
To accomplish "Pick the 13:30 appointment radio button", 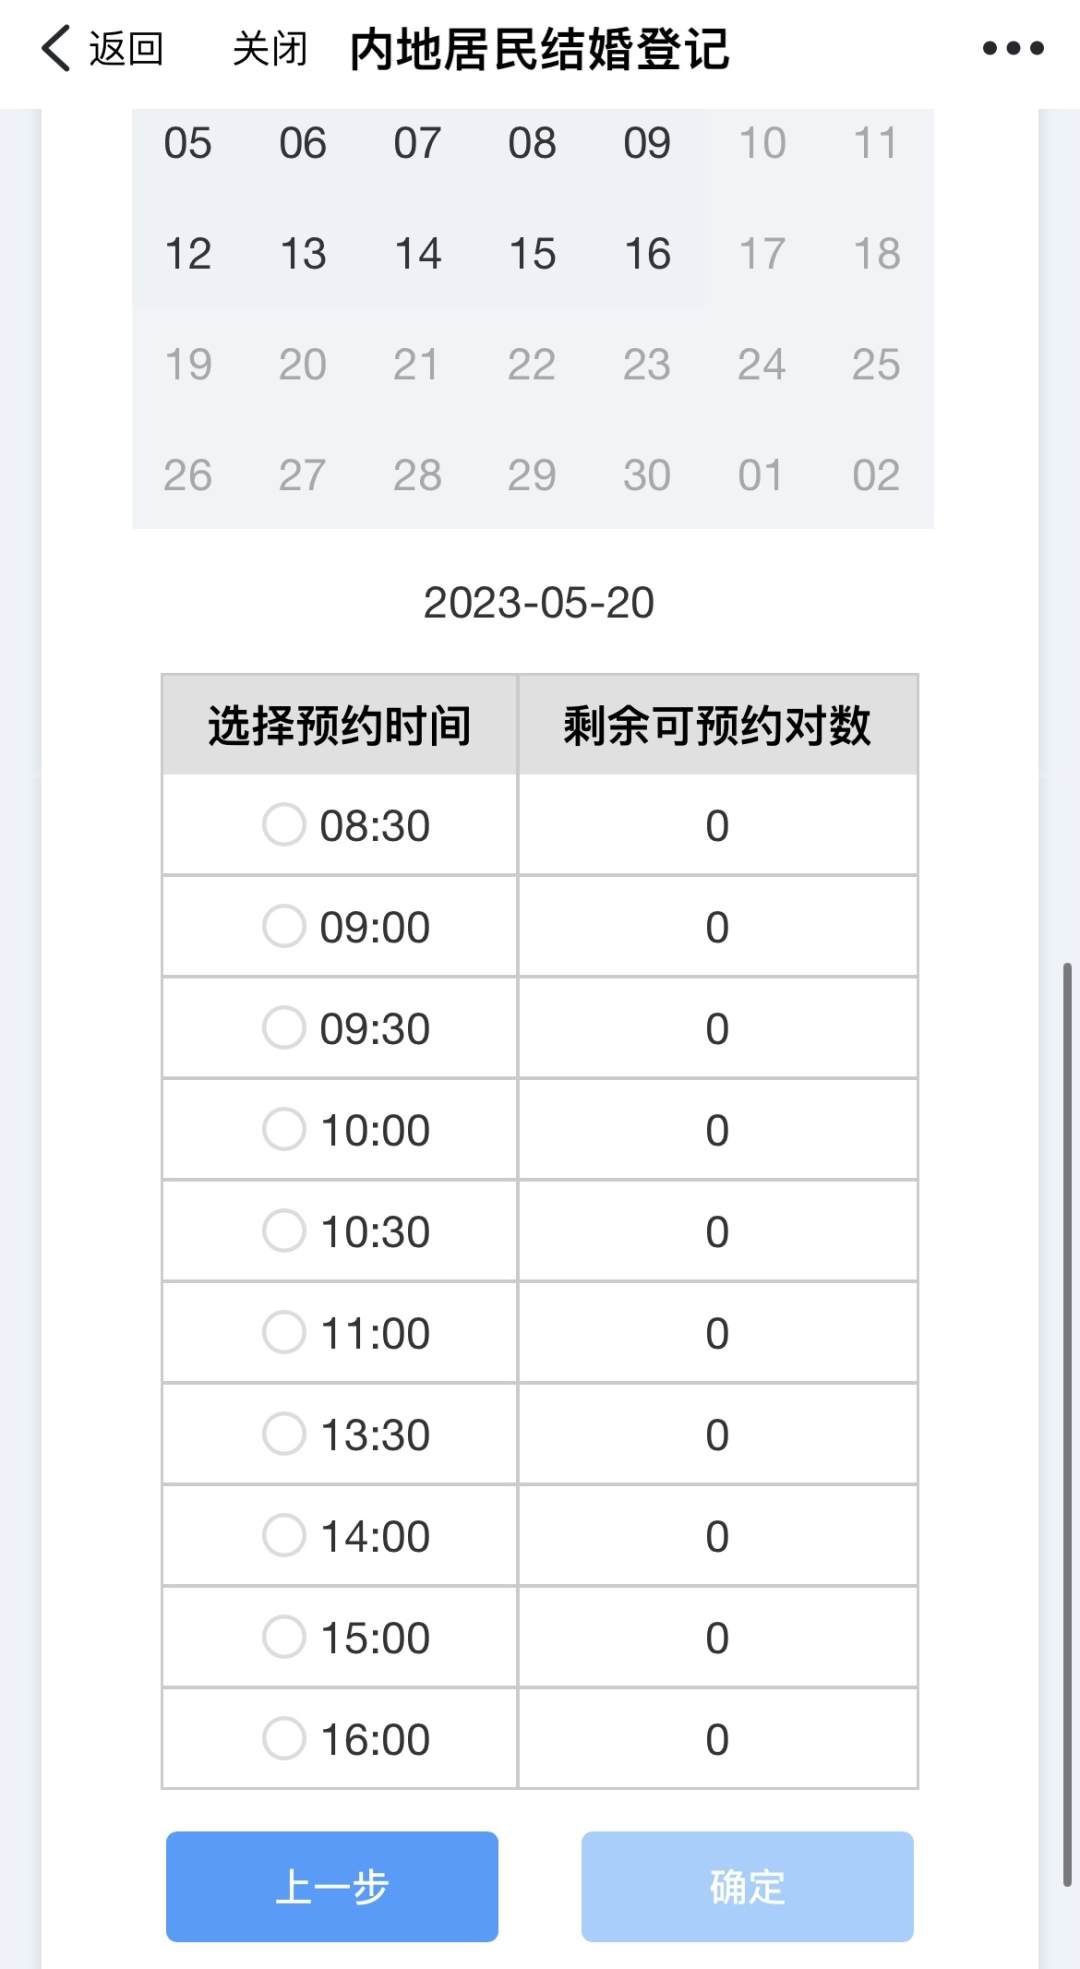I will pyautogui.click(x=284, y=1434).
